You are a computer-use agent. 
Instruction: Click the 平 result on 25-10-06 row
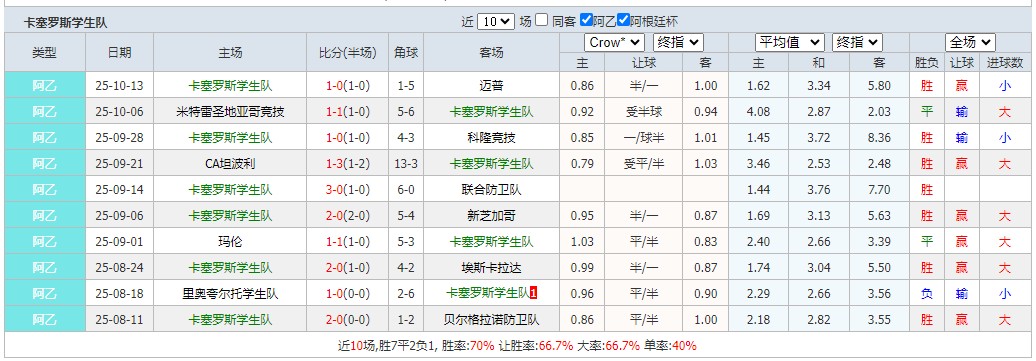coord(926,112)
